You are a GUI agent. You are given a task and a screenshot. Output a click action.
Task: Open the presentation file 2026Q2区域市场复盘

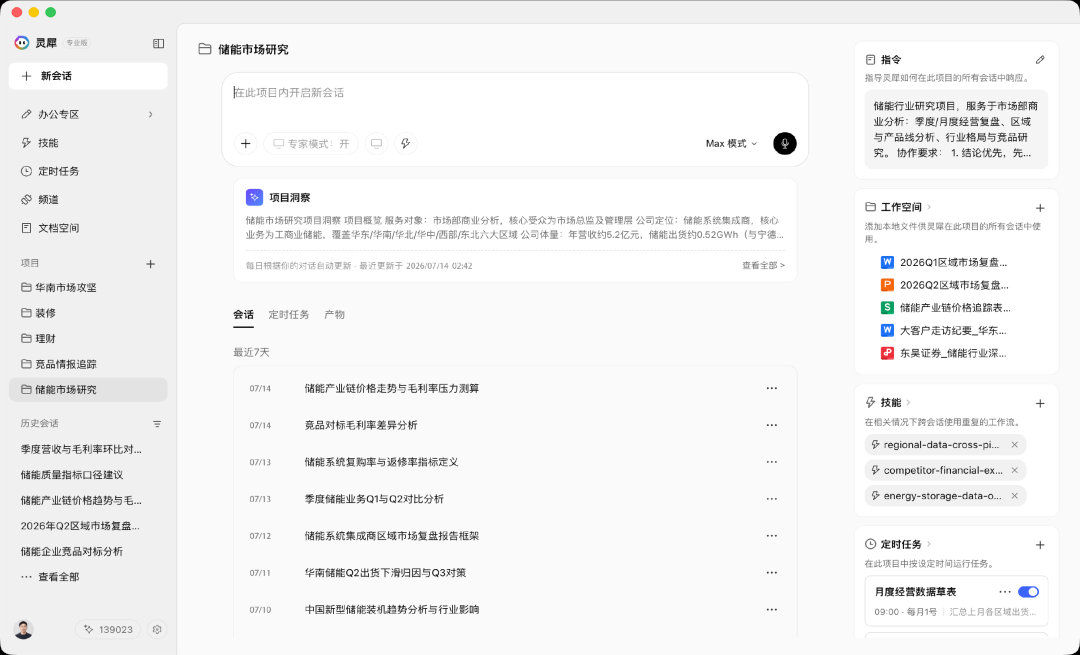[x=944, y=285]
